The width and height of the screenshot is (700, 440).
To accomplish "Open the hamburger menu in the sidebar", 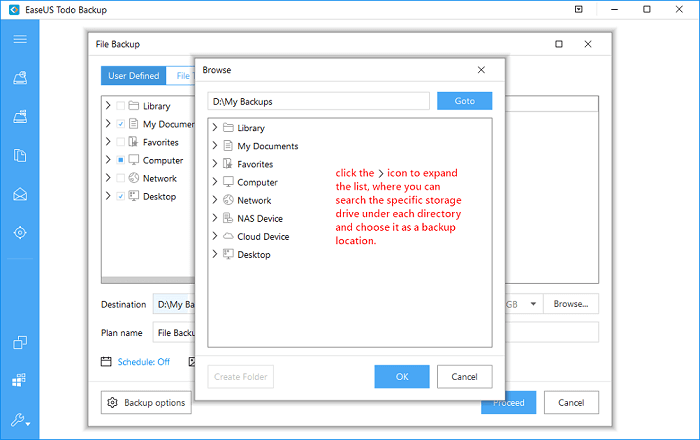I will pos(20,39).
